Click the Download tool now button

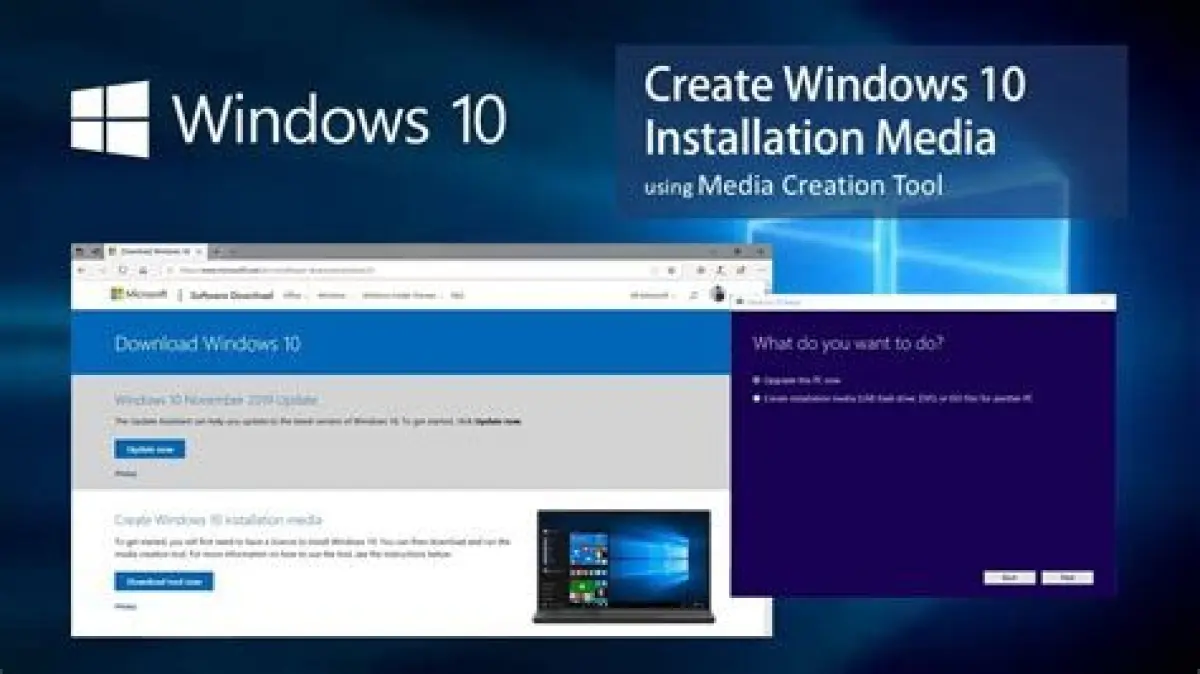point(163,581)
